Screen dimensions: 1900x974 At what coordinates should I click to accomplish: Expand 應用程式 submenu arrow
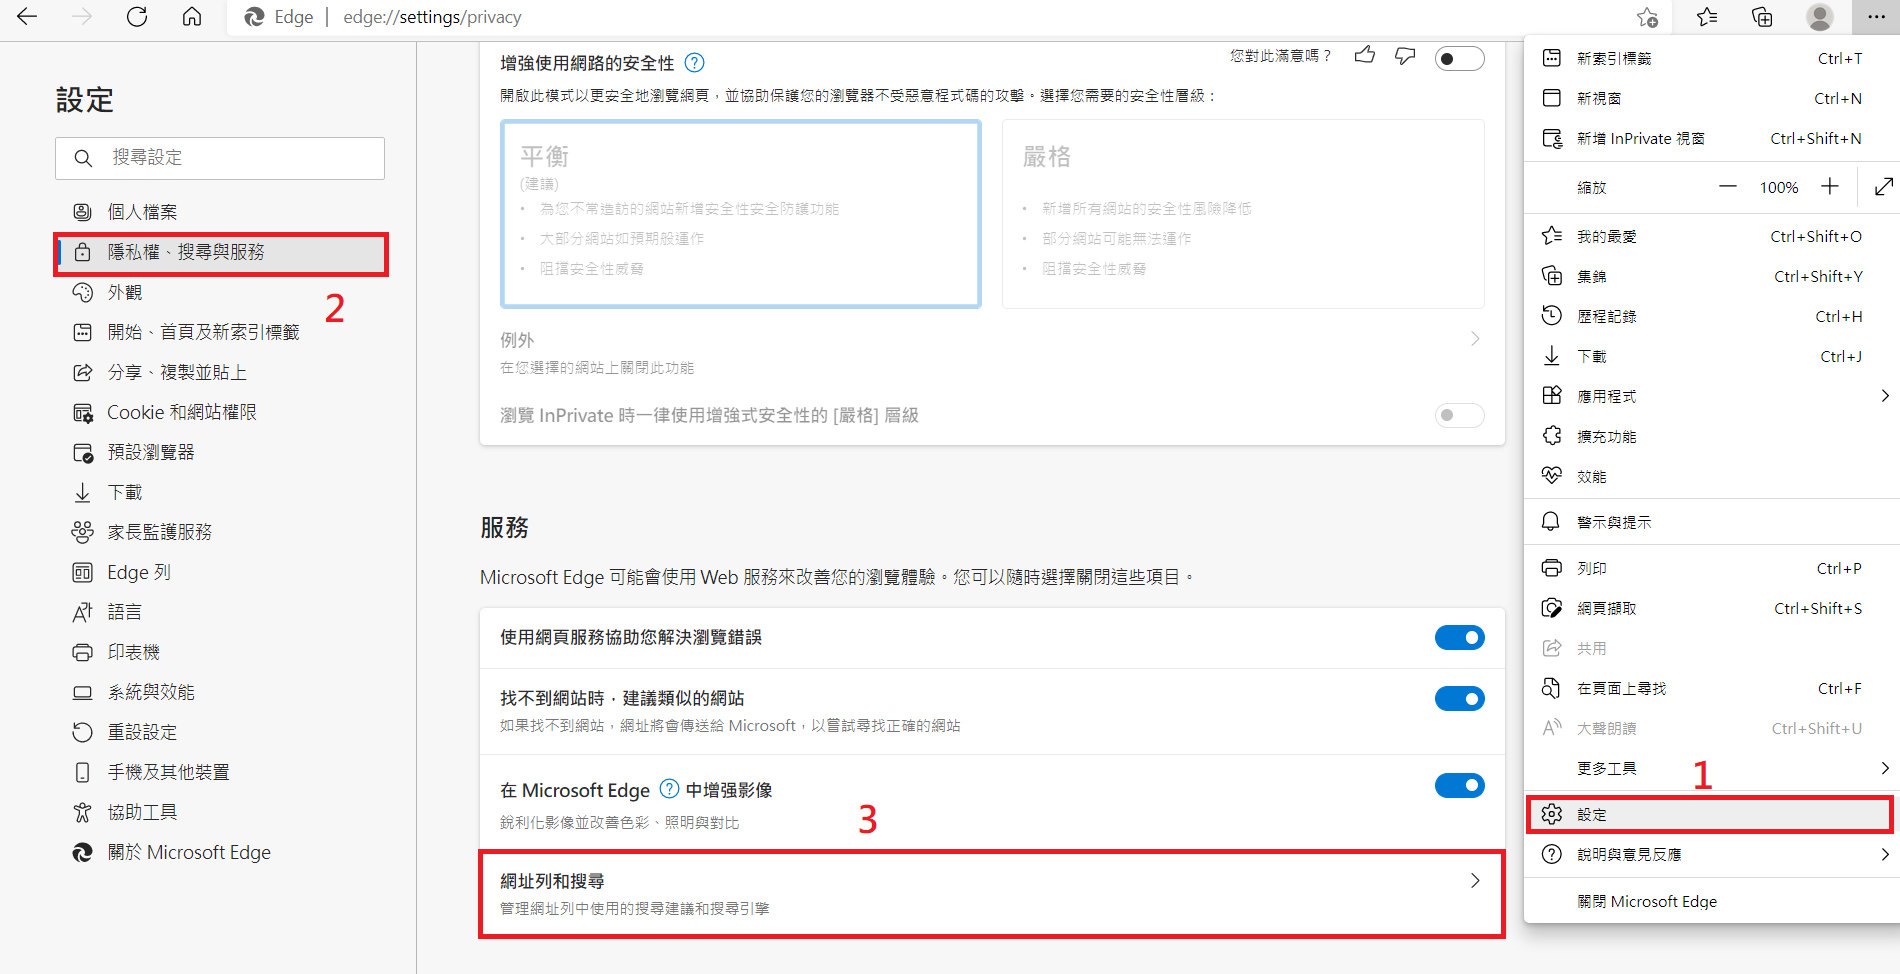pos(1885,396)
